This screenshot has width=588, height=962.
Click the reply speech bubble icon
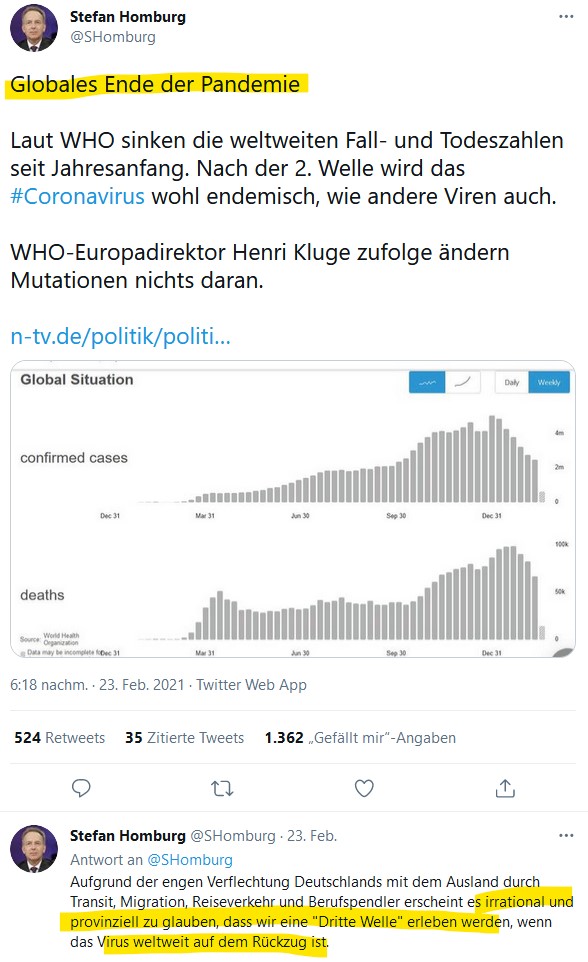(81, 788)
